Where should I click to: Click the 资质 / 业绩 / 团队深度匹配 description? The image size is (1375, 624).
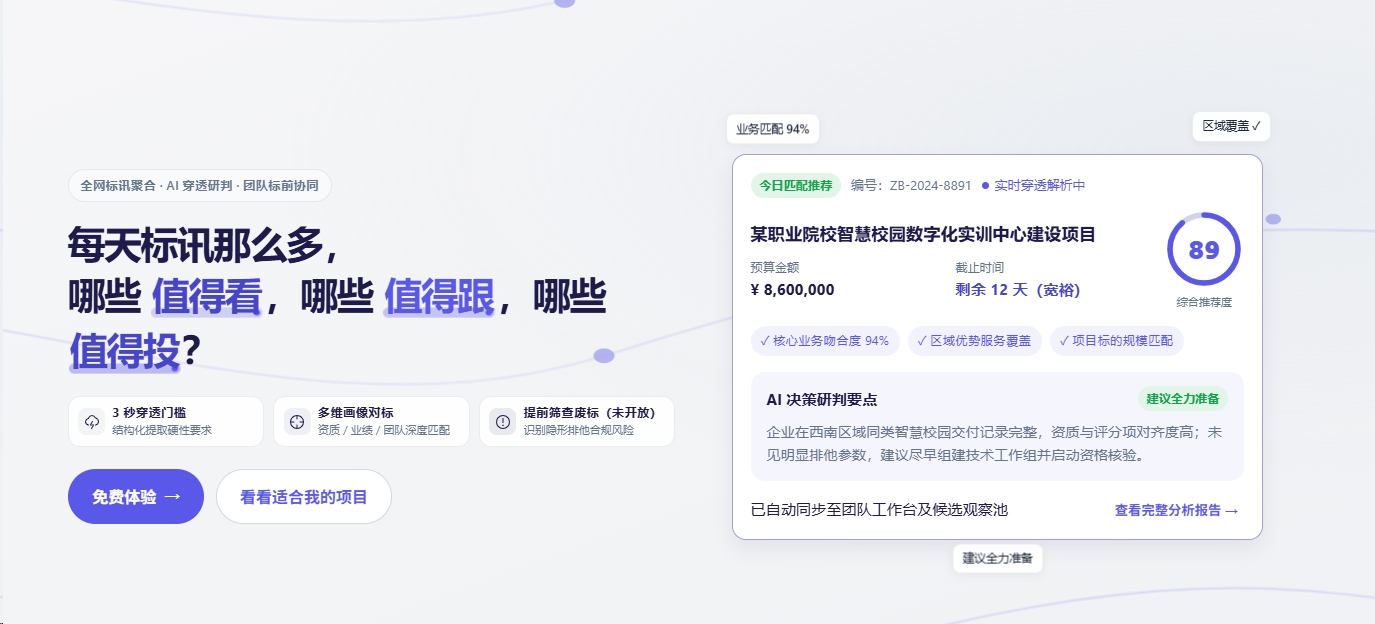pos(384,431)
